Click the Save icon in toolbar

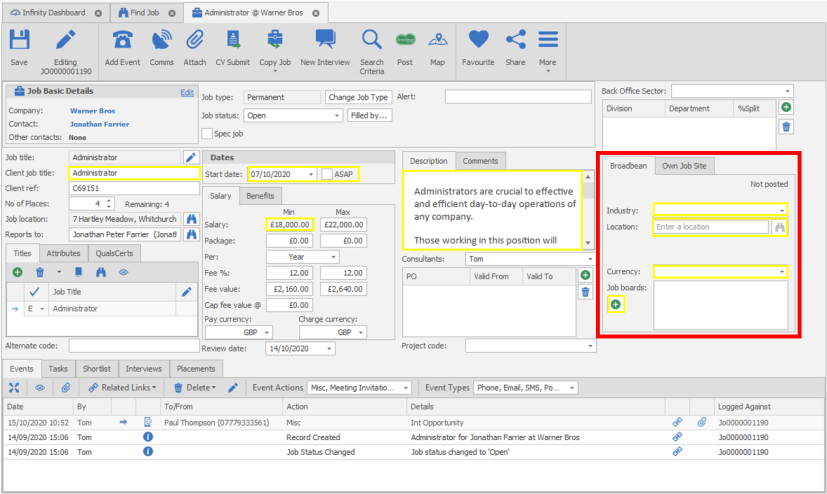tap(19, 40)
